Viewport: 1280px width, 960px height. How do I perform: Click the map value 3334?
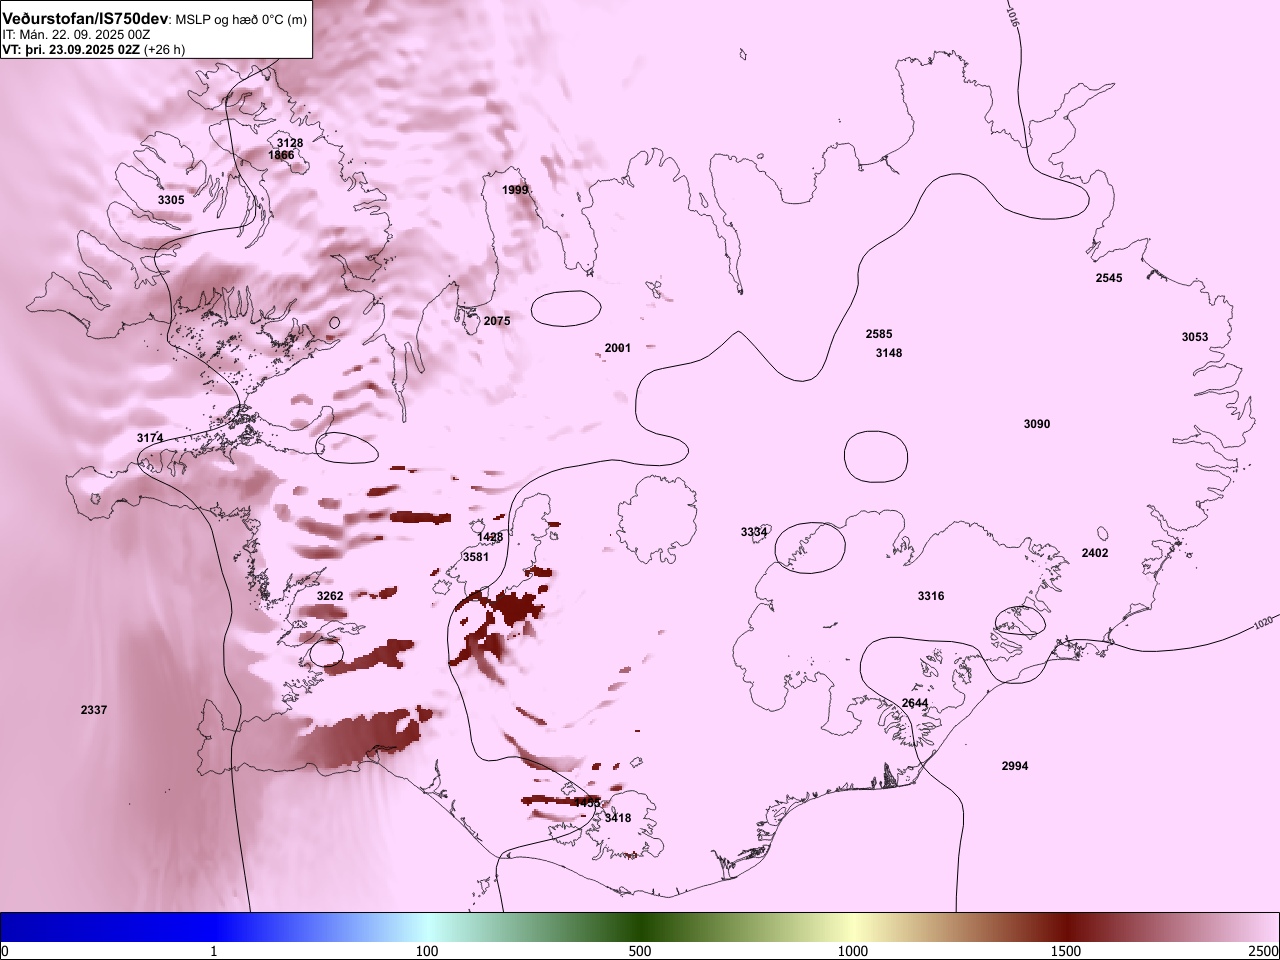pyautogui.click(x=754, y=532)
